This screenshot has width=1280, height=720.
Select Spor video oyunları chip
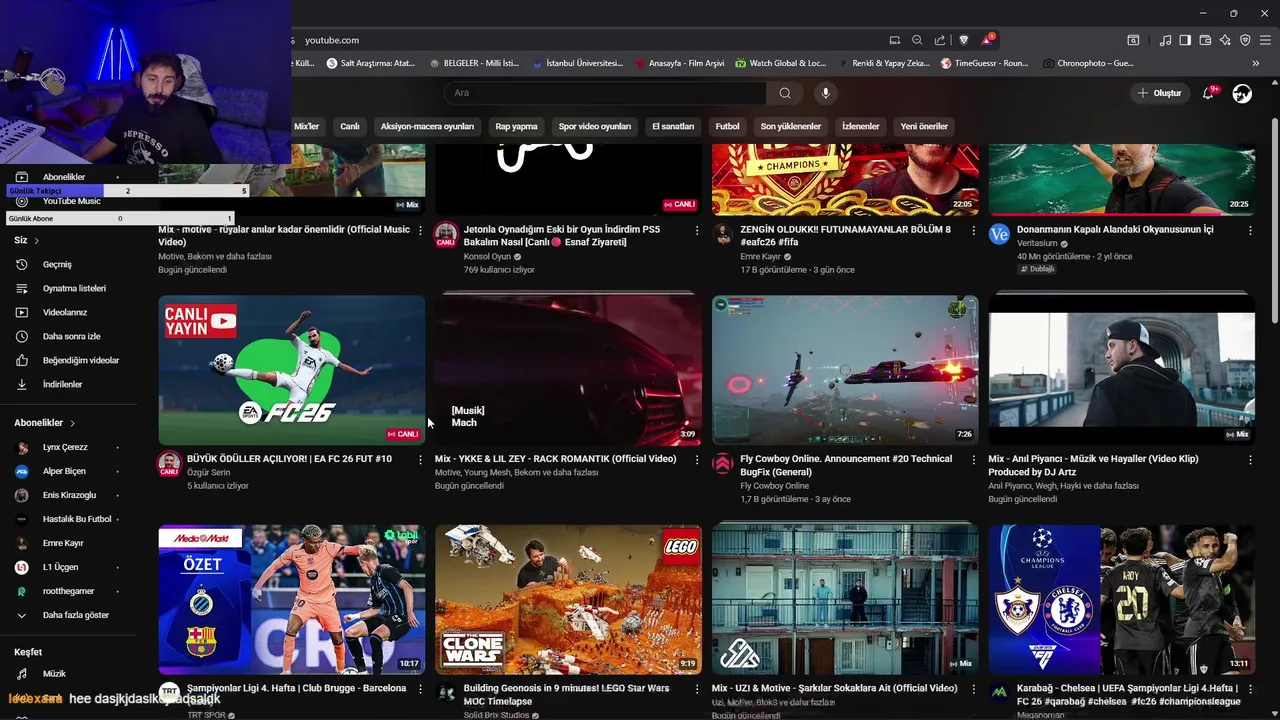coord(595,127)
